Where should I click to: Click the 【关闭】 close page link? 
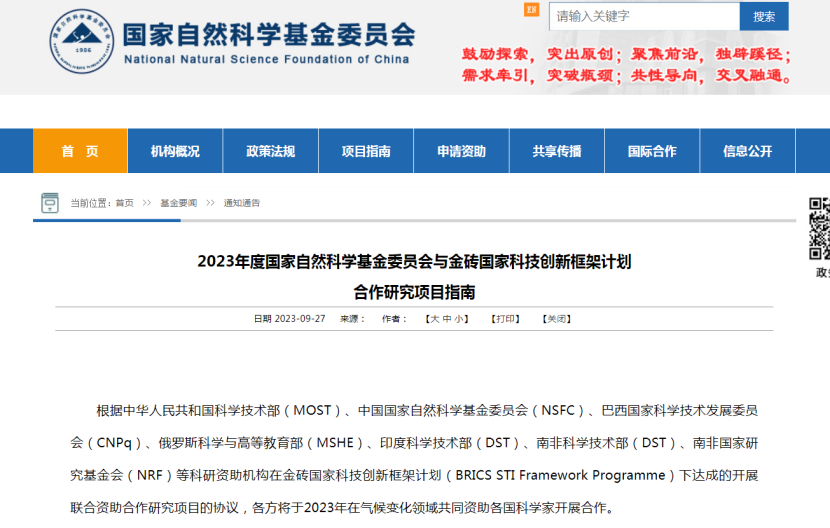556,319
